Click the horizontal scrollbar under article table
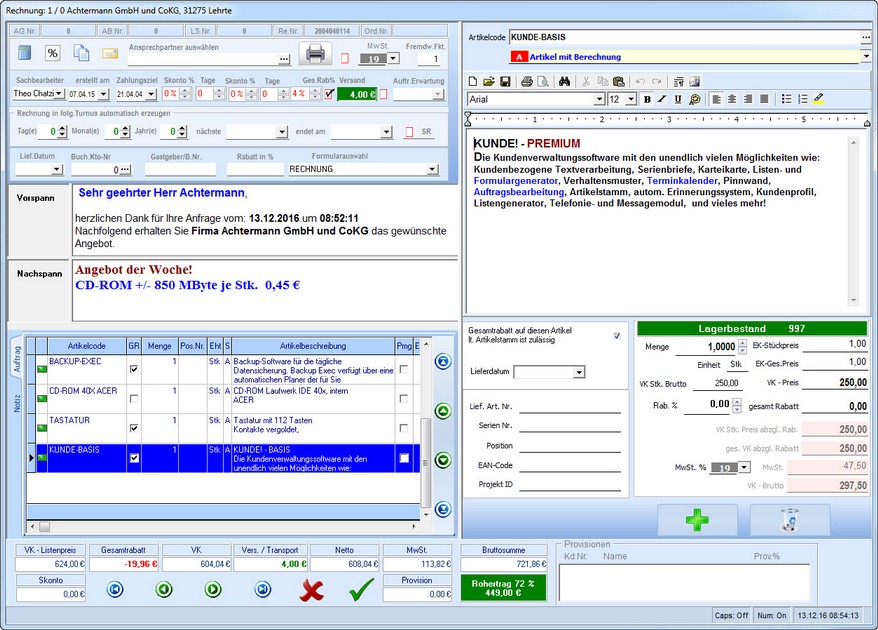 pos(223,526)
